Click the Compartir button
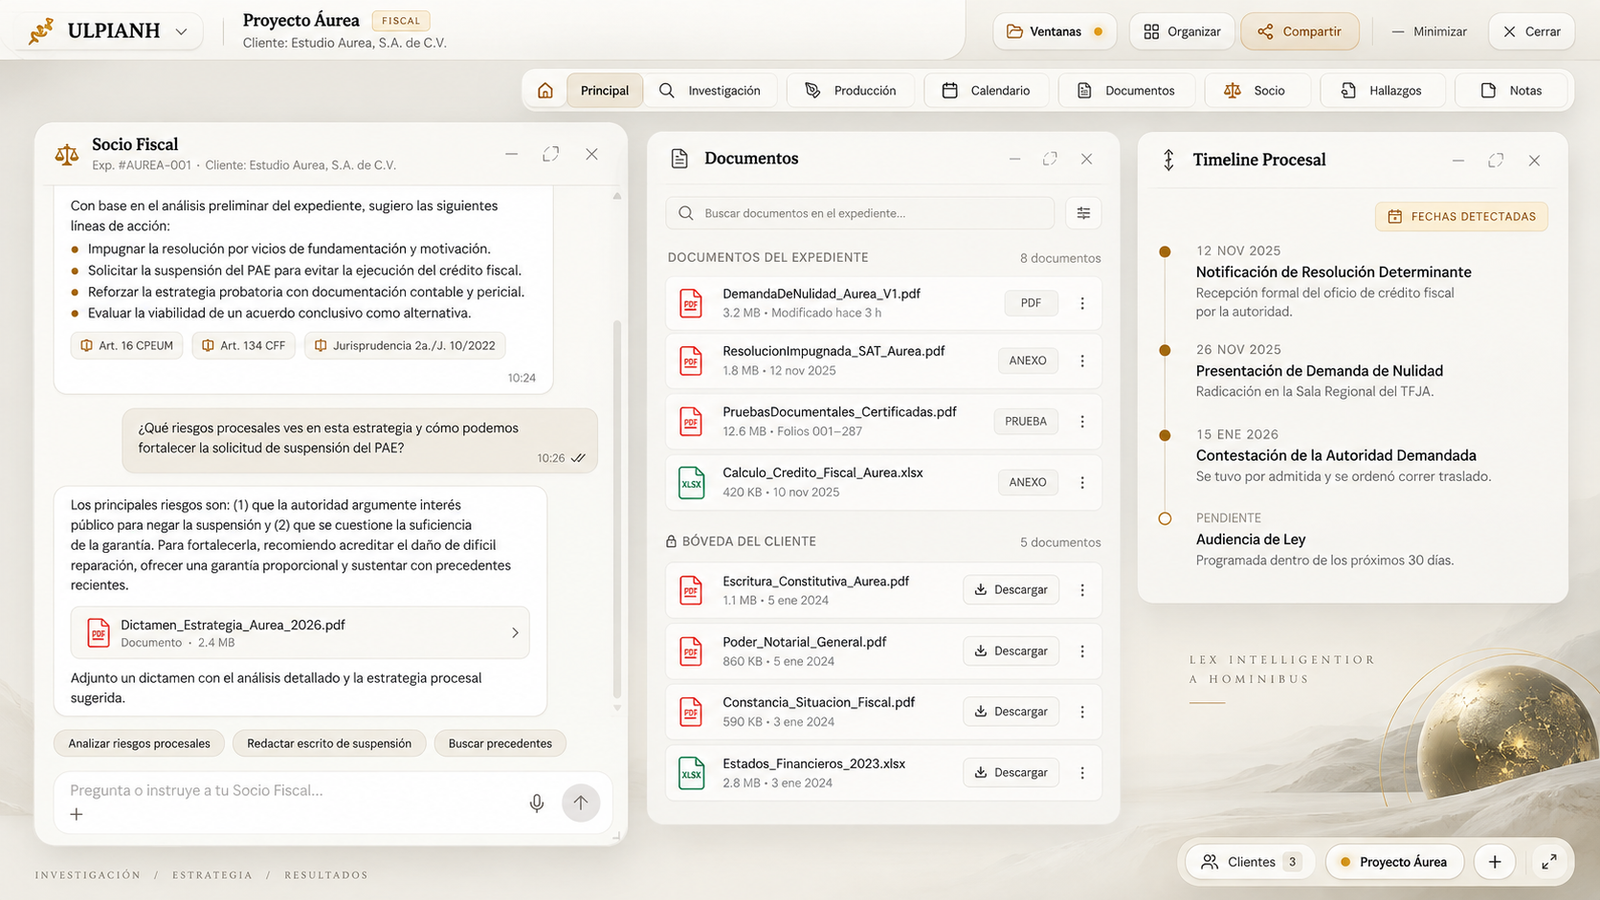Image resolution: width=1600 pixels, height=900 pixels. tap(1299, 31)
